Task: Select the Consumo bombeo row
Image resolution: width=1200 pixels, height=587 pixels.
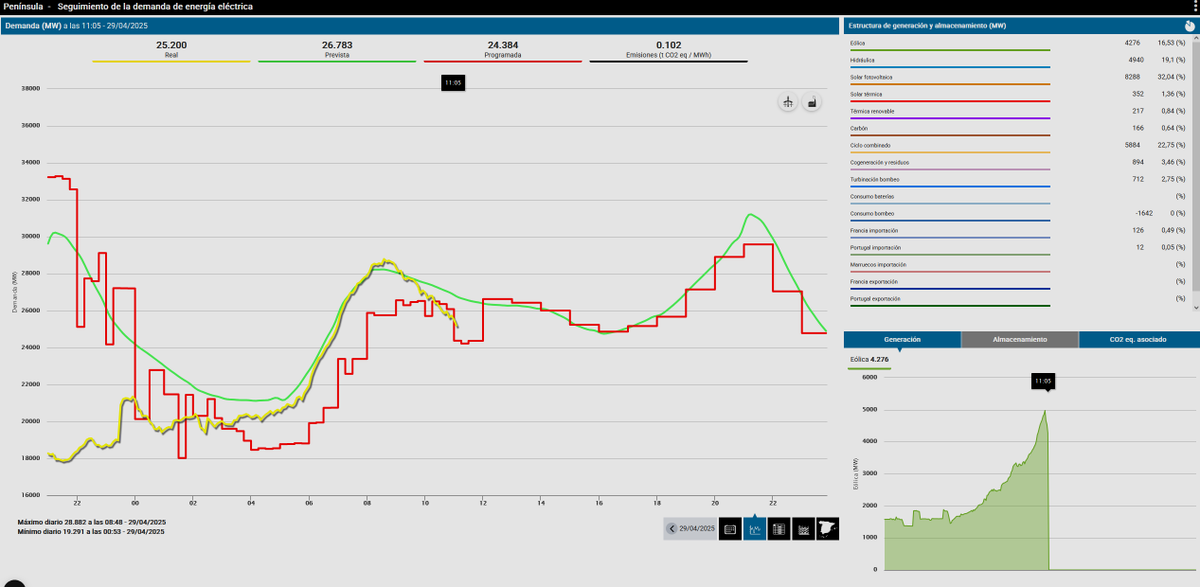Action: (1017, 213)
